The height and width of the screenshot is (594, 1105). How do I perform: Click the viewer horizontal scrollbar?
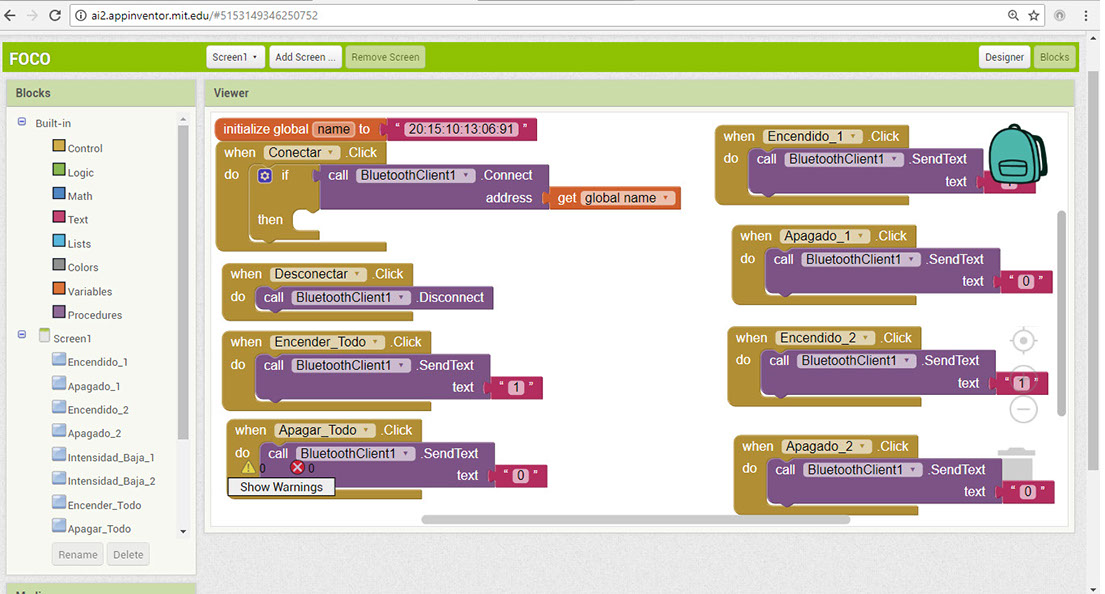[636, 520]
